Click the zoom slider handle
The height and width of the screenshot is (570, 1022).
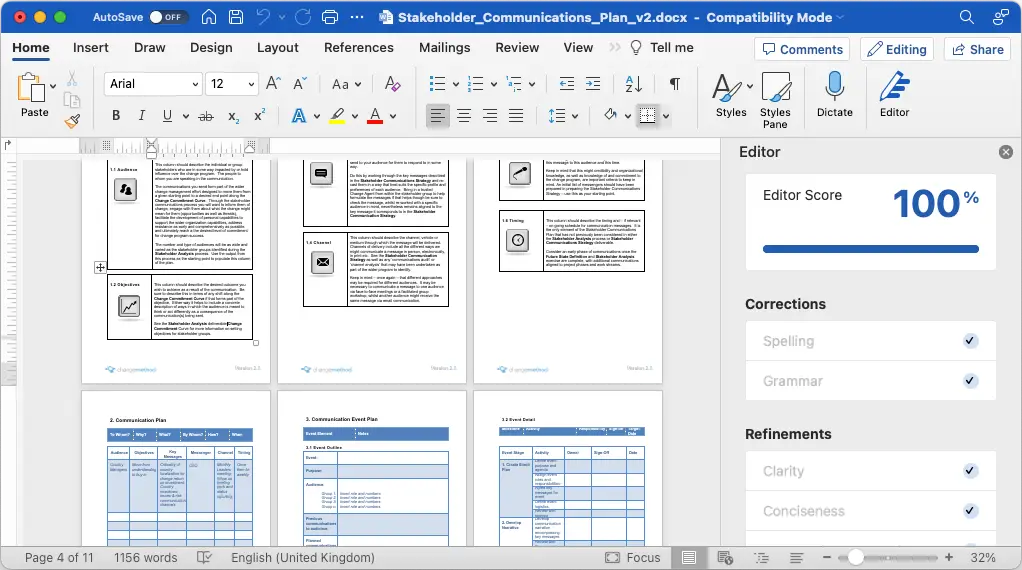click(x=855, y=558)
